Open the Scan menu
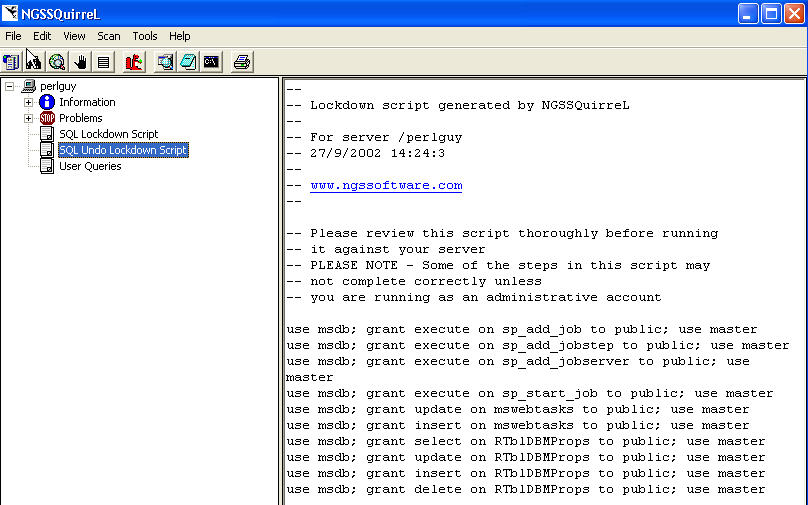Viewport: 808px width, 505px height. pos(109,36)
